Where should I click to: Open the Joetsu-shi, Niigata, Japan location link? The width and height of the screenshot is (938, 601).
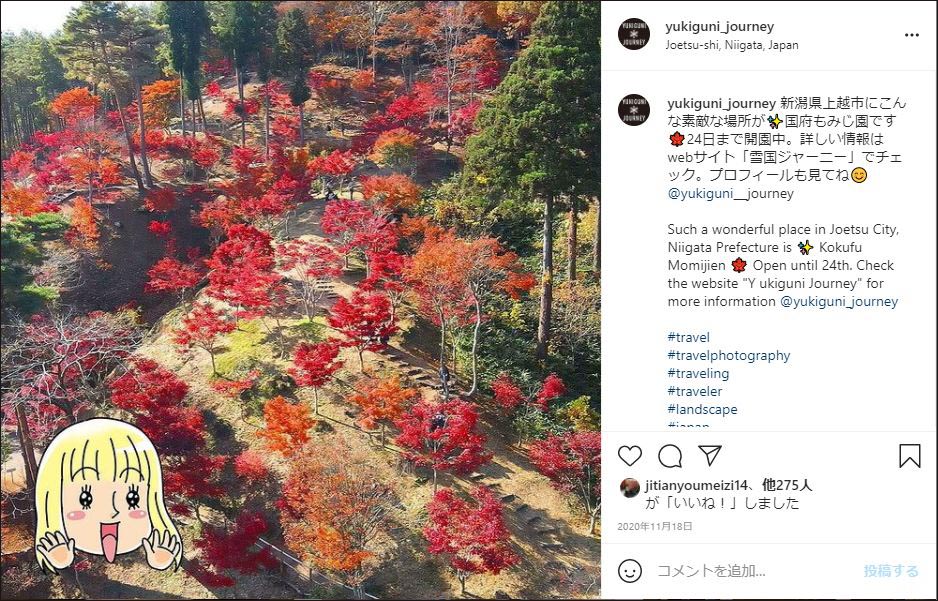732,45
